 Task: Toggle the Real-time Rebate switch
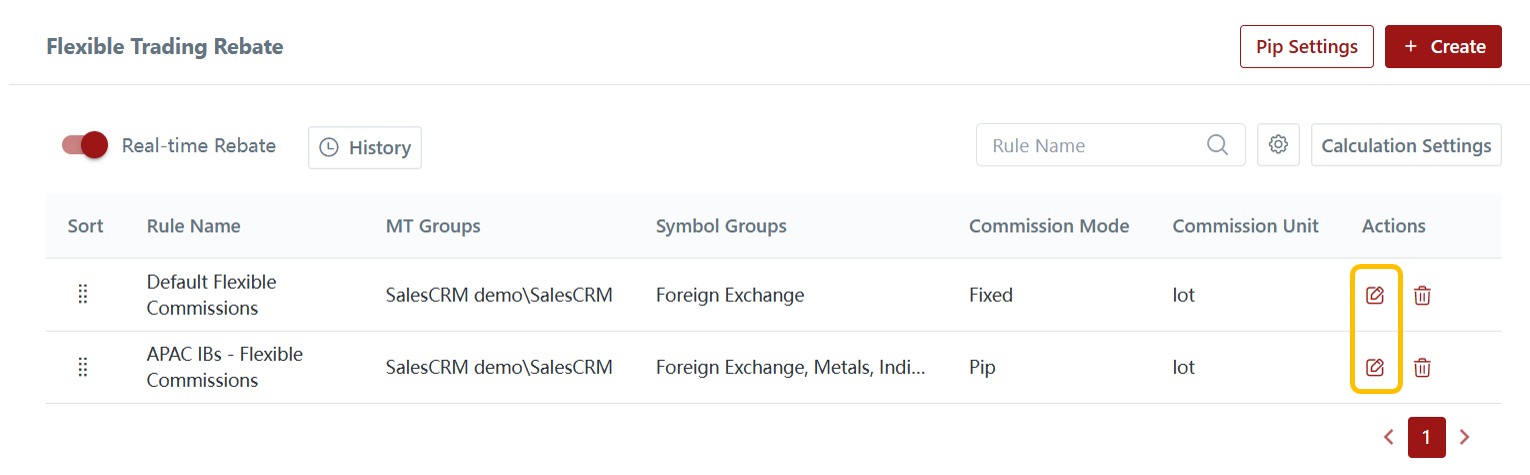click(x=85, y=145)
